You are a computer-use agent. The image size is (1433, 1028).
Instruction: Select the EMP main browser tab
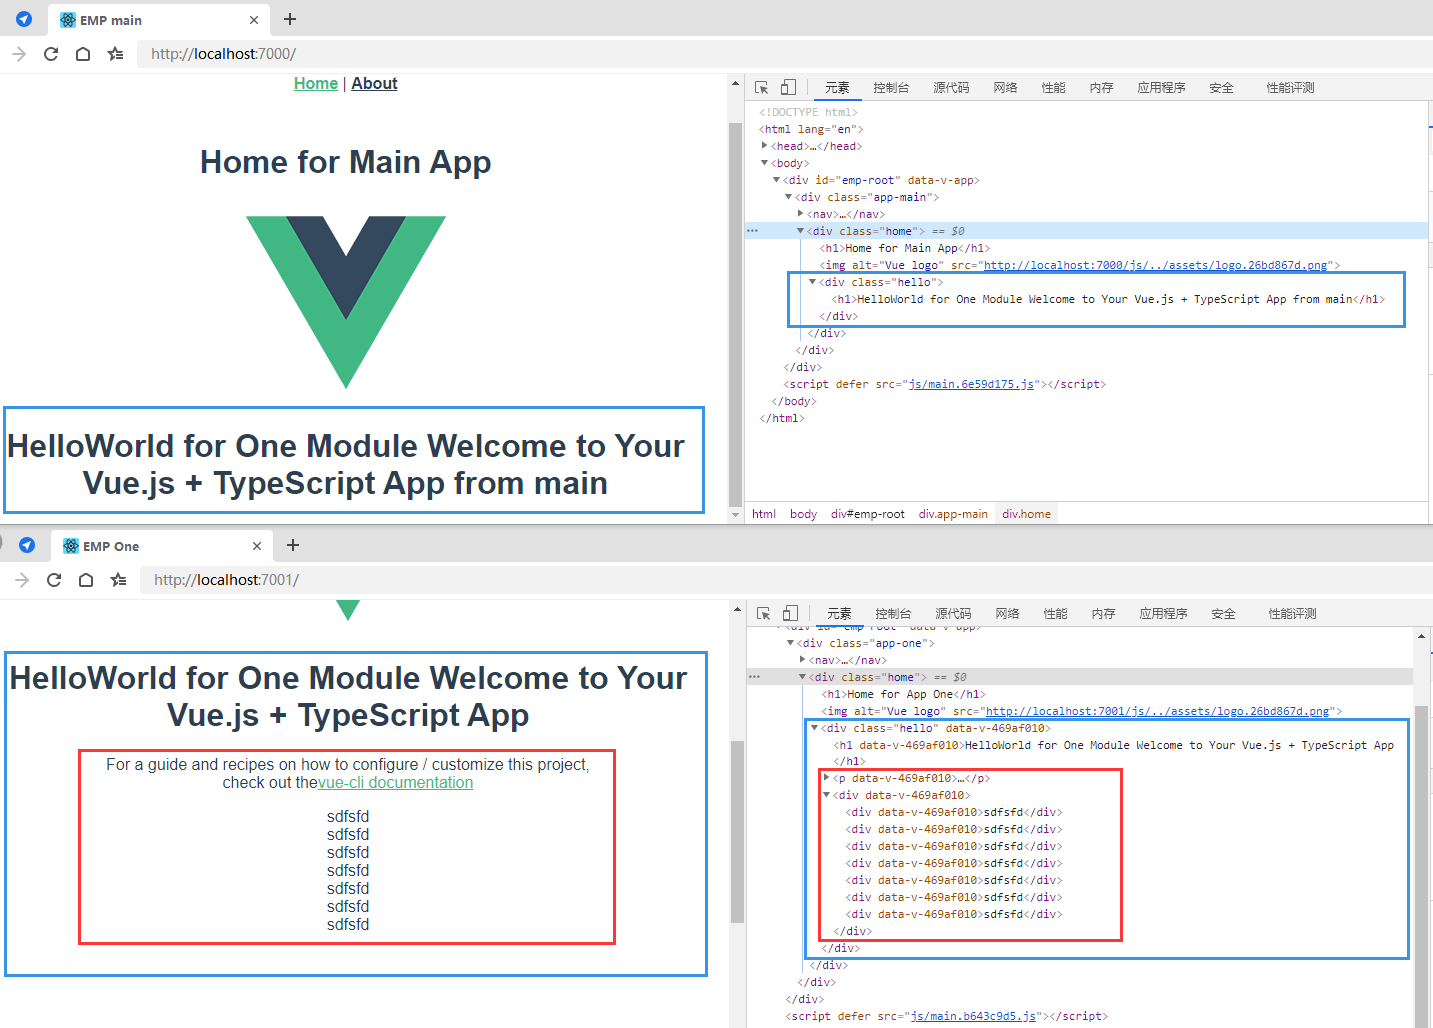158,20
